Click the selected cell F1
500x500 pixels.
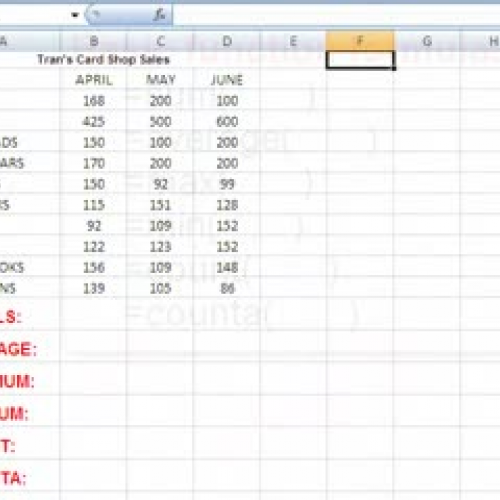coord(360,60)
